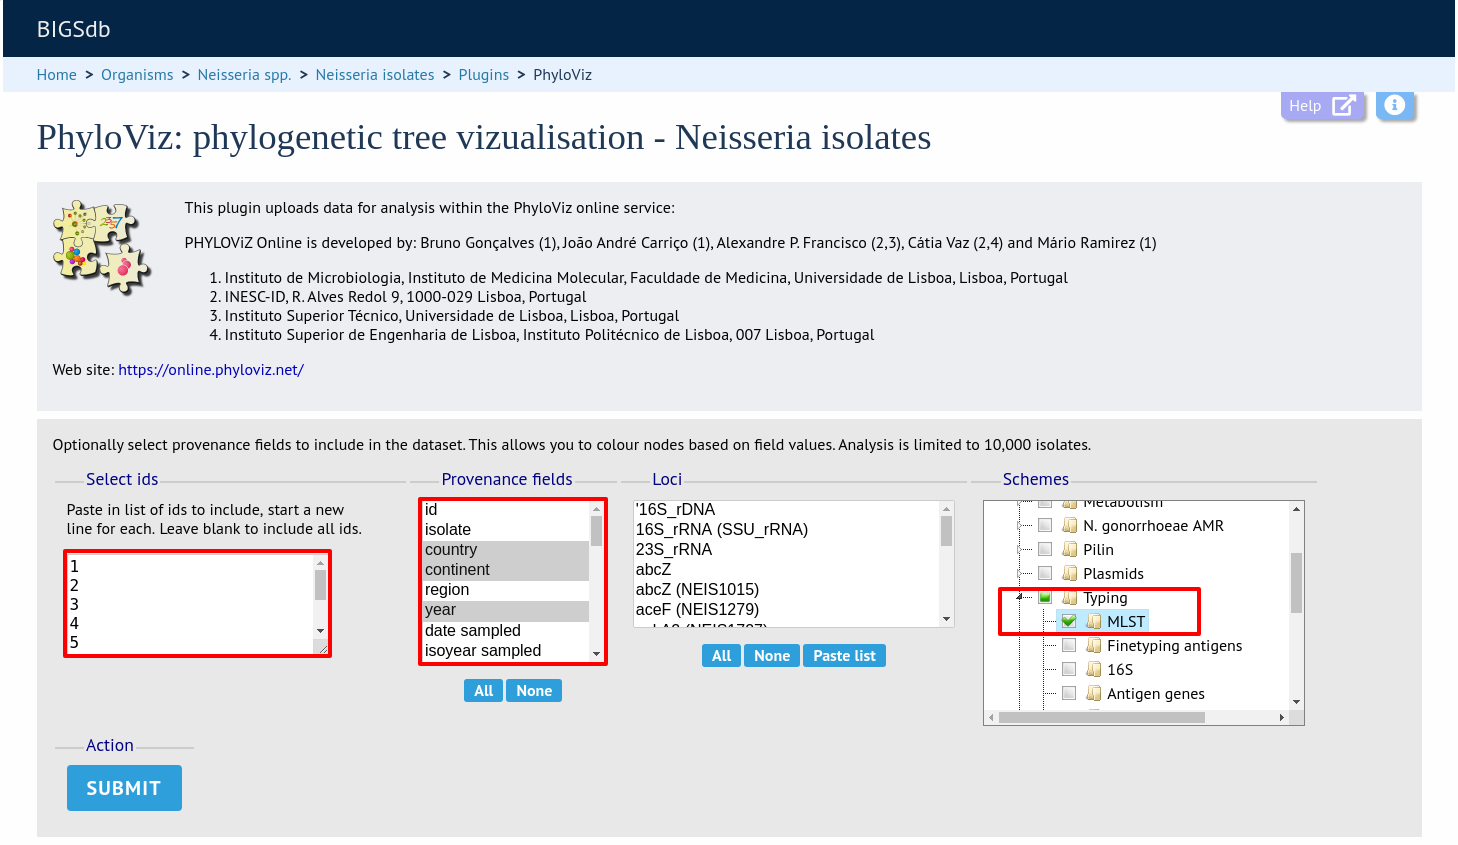Select 'id' in Provenance fields
Screen dimensions: 1458x845
tap(506, 510)
